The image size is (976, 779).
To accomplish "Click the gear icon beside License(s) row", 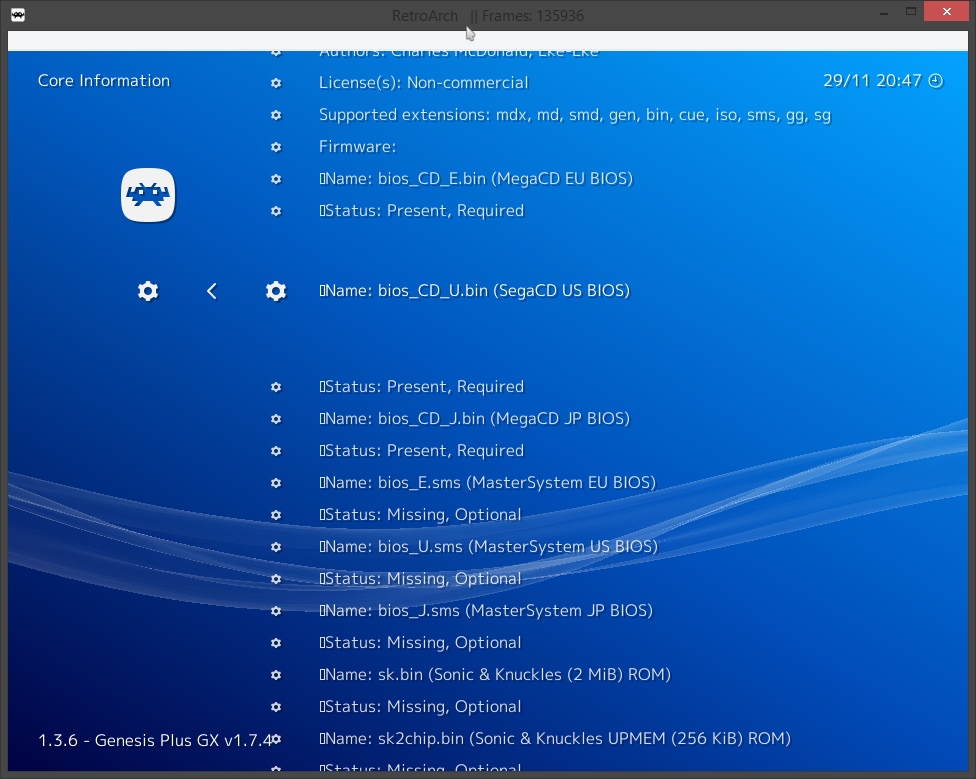I will click(x=276, y=83).
